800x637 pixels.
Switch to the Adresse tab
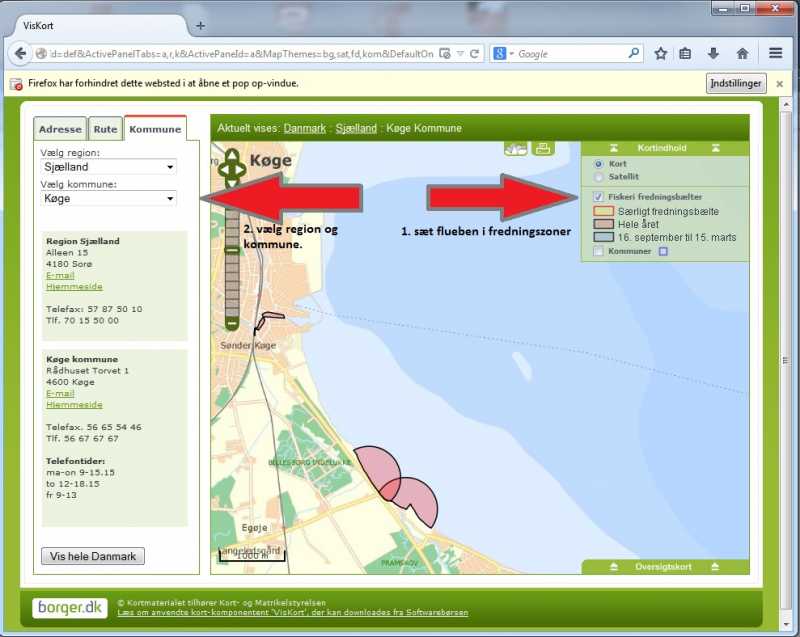60,129
